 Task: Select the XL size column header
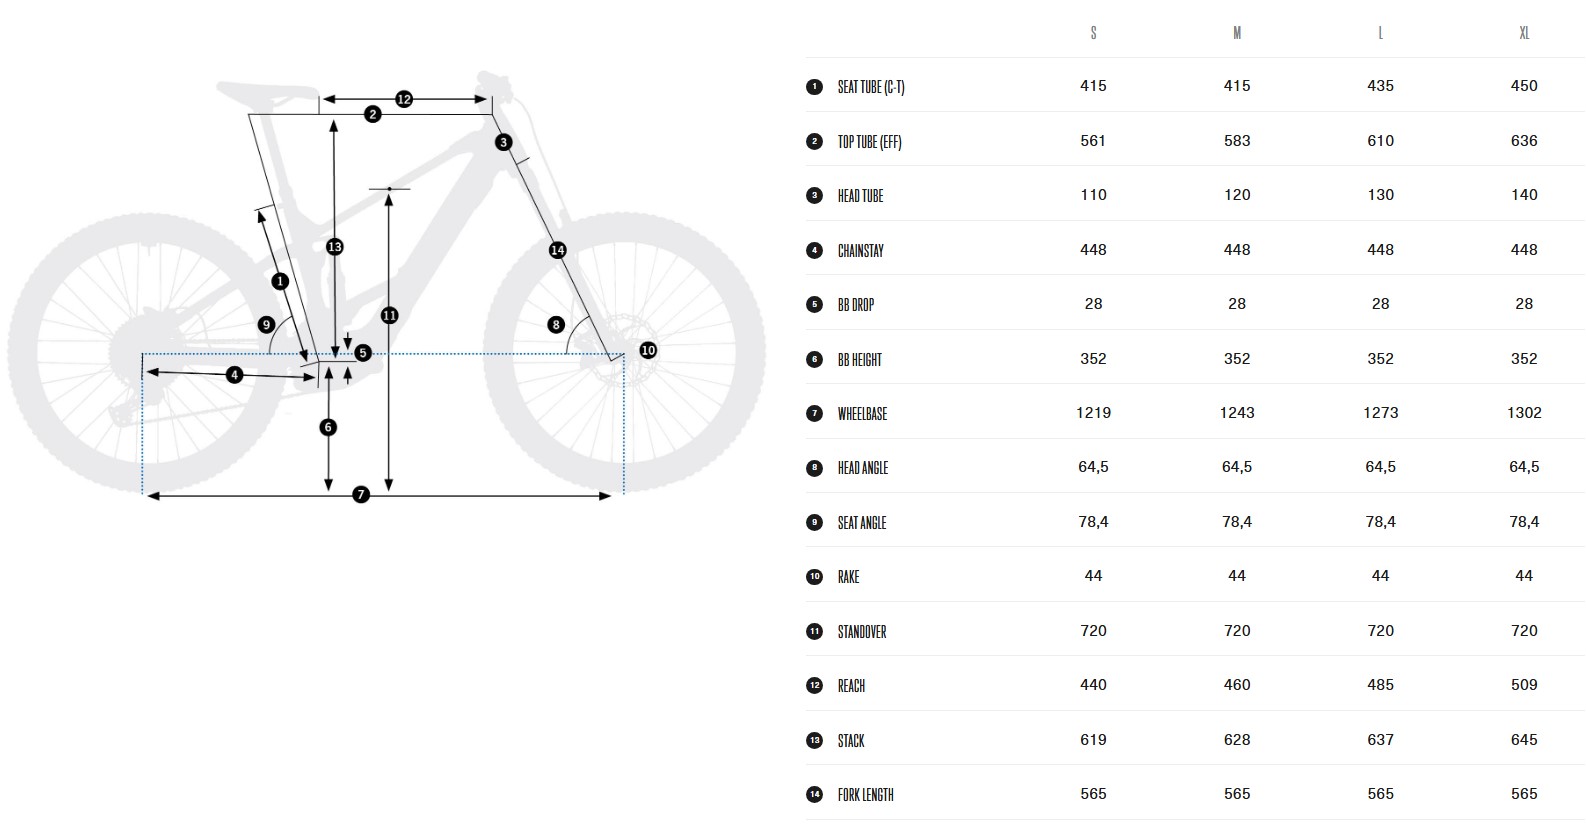pos(1524,33)
